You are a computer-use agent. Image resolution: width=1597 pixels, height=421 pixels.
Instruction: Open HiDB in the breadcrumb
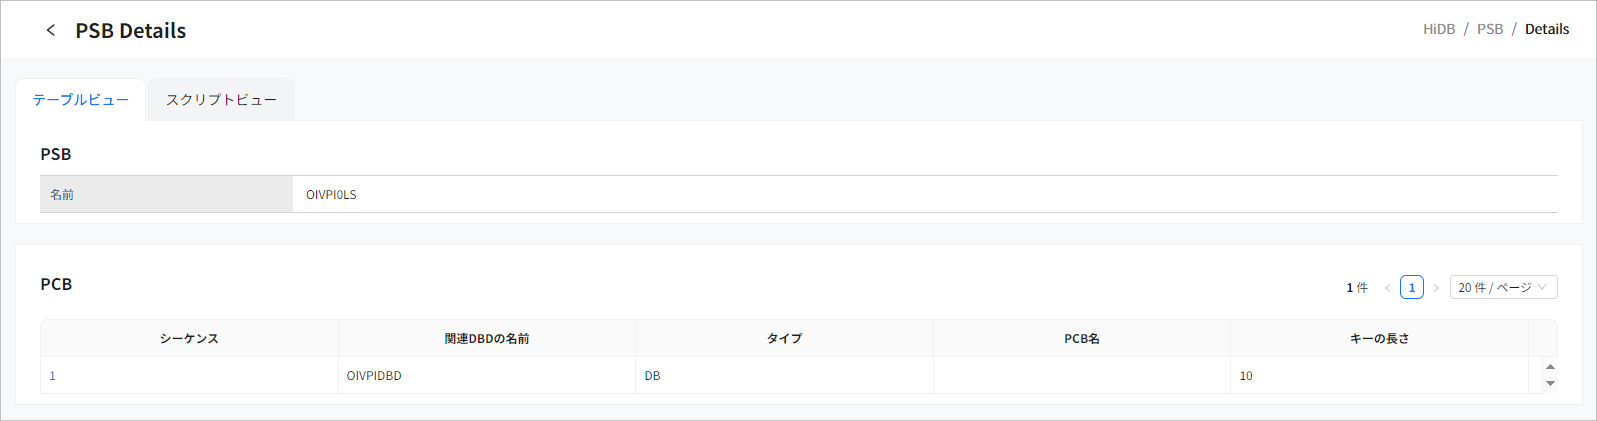point(1439,29)
